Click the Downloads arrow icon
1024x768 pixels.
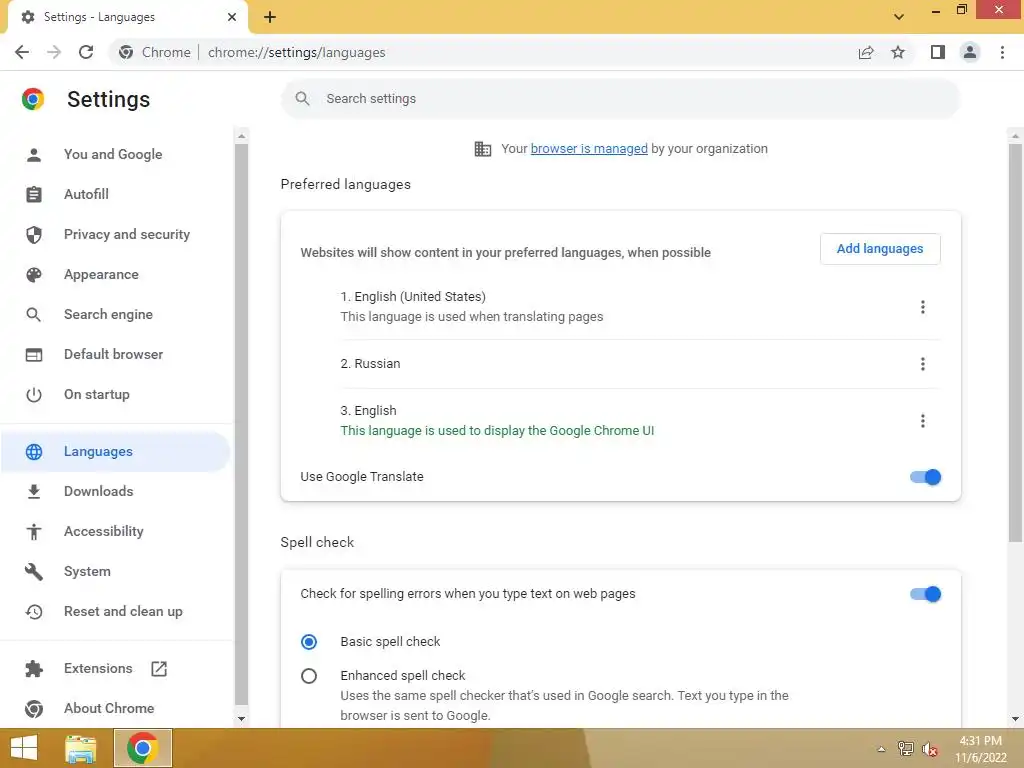[x=34, y=491]
